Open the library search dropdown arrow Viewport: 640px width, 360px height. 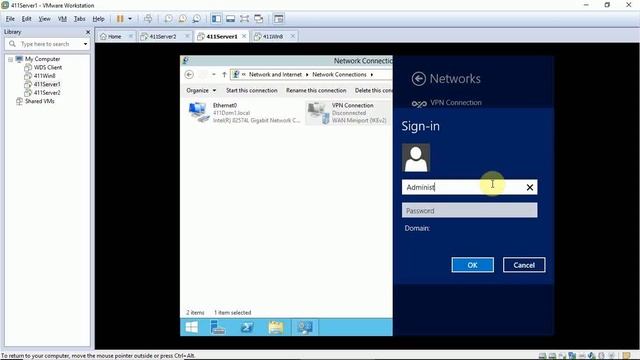[x=85, y=44]
